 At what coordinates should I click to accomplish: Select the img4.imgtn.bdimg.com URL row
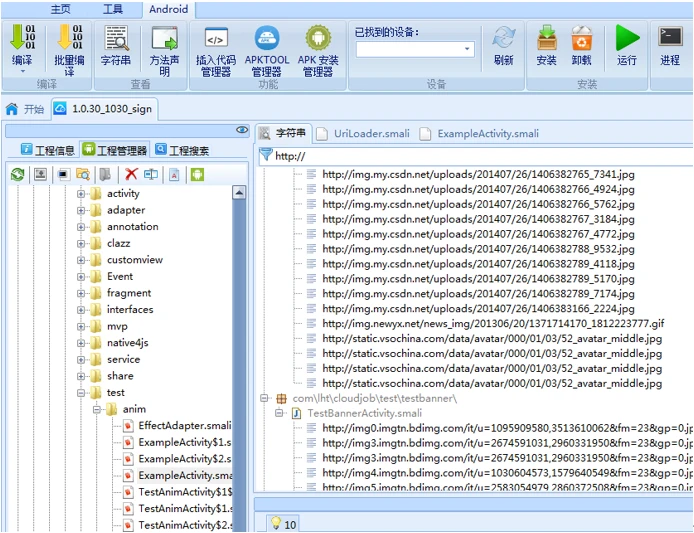(507, 473)
